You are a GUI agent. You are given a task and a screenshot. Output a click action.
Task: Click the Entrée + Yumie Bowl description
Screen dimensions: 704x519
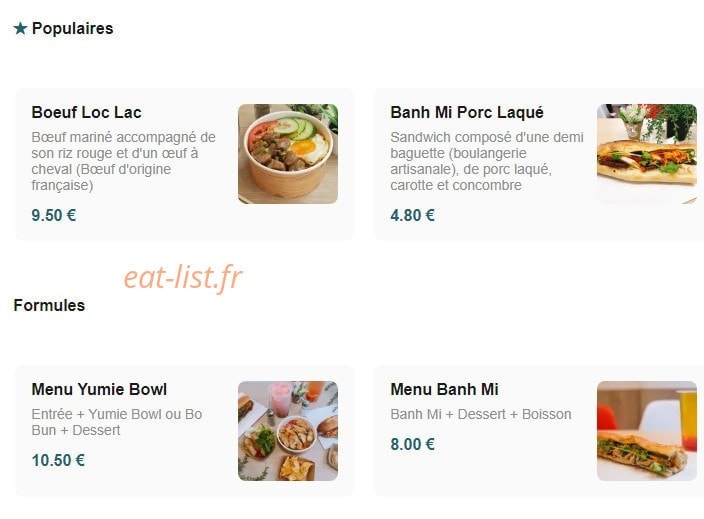point(117,422)
